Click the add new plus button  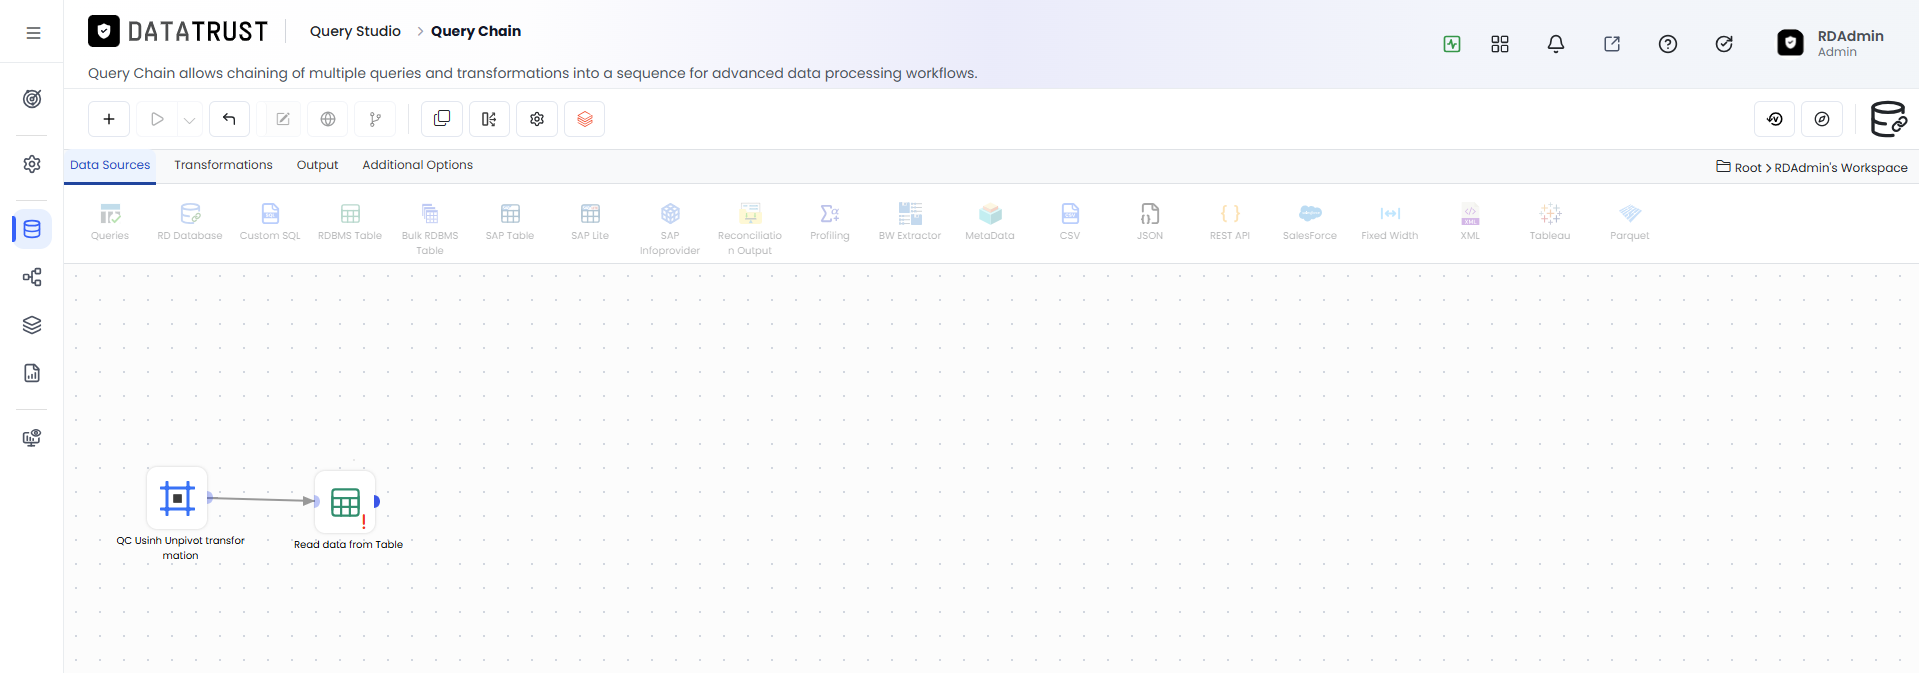tap(109, 119)
